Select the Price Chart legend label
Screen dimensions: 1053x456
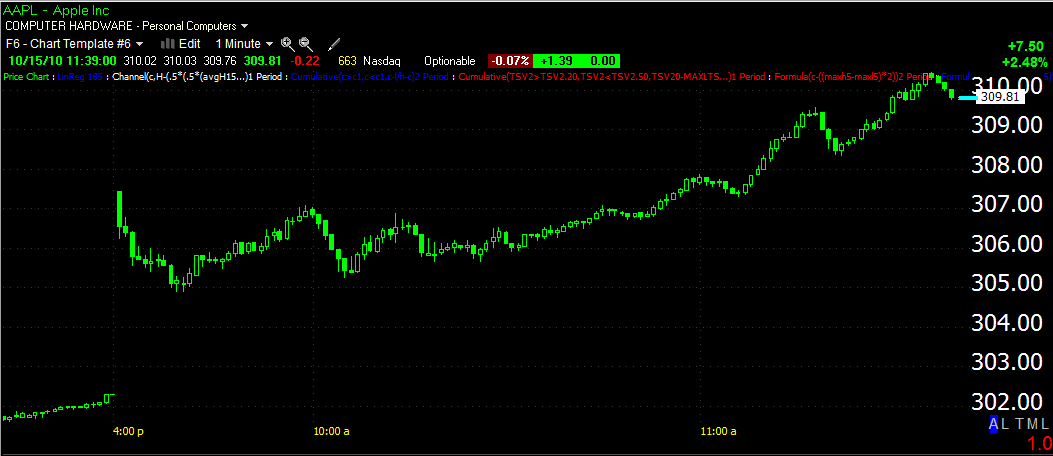click(x=24, y=77)
